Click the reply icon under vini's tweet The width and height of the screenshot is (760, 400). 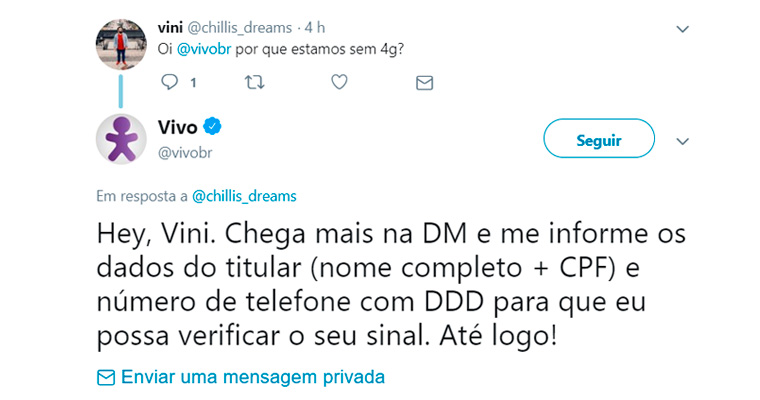click(x=168, y=83)
